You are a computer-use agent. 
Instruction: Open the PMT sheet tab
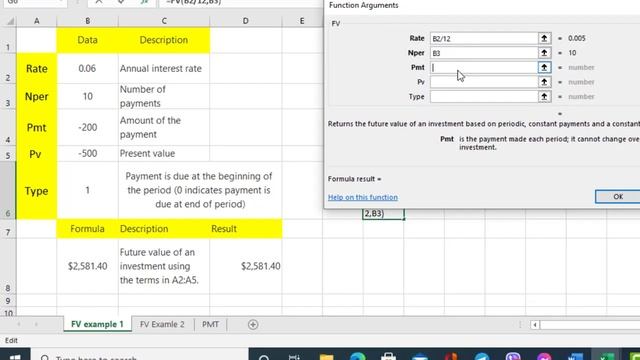pos(211,324)
